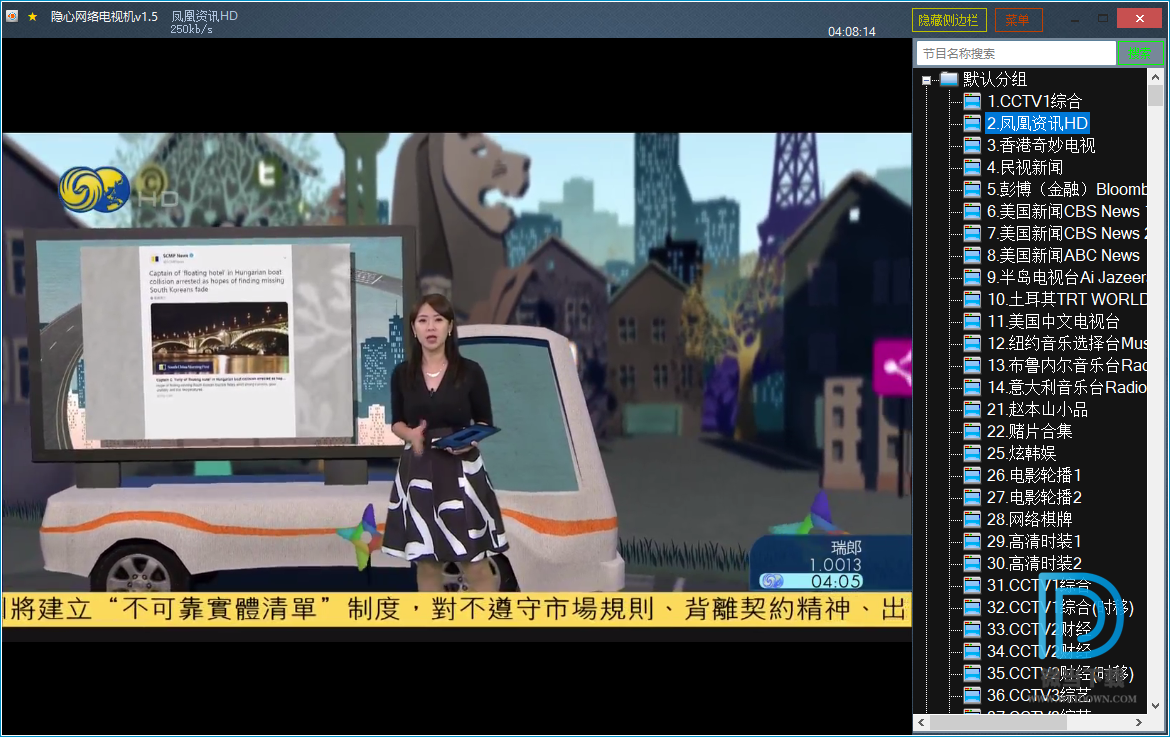
Task: Select channel 10.土耳其TRT WORLD
Action: [x=1066, y=299]
